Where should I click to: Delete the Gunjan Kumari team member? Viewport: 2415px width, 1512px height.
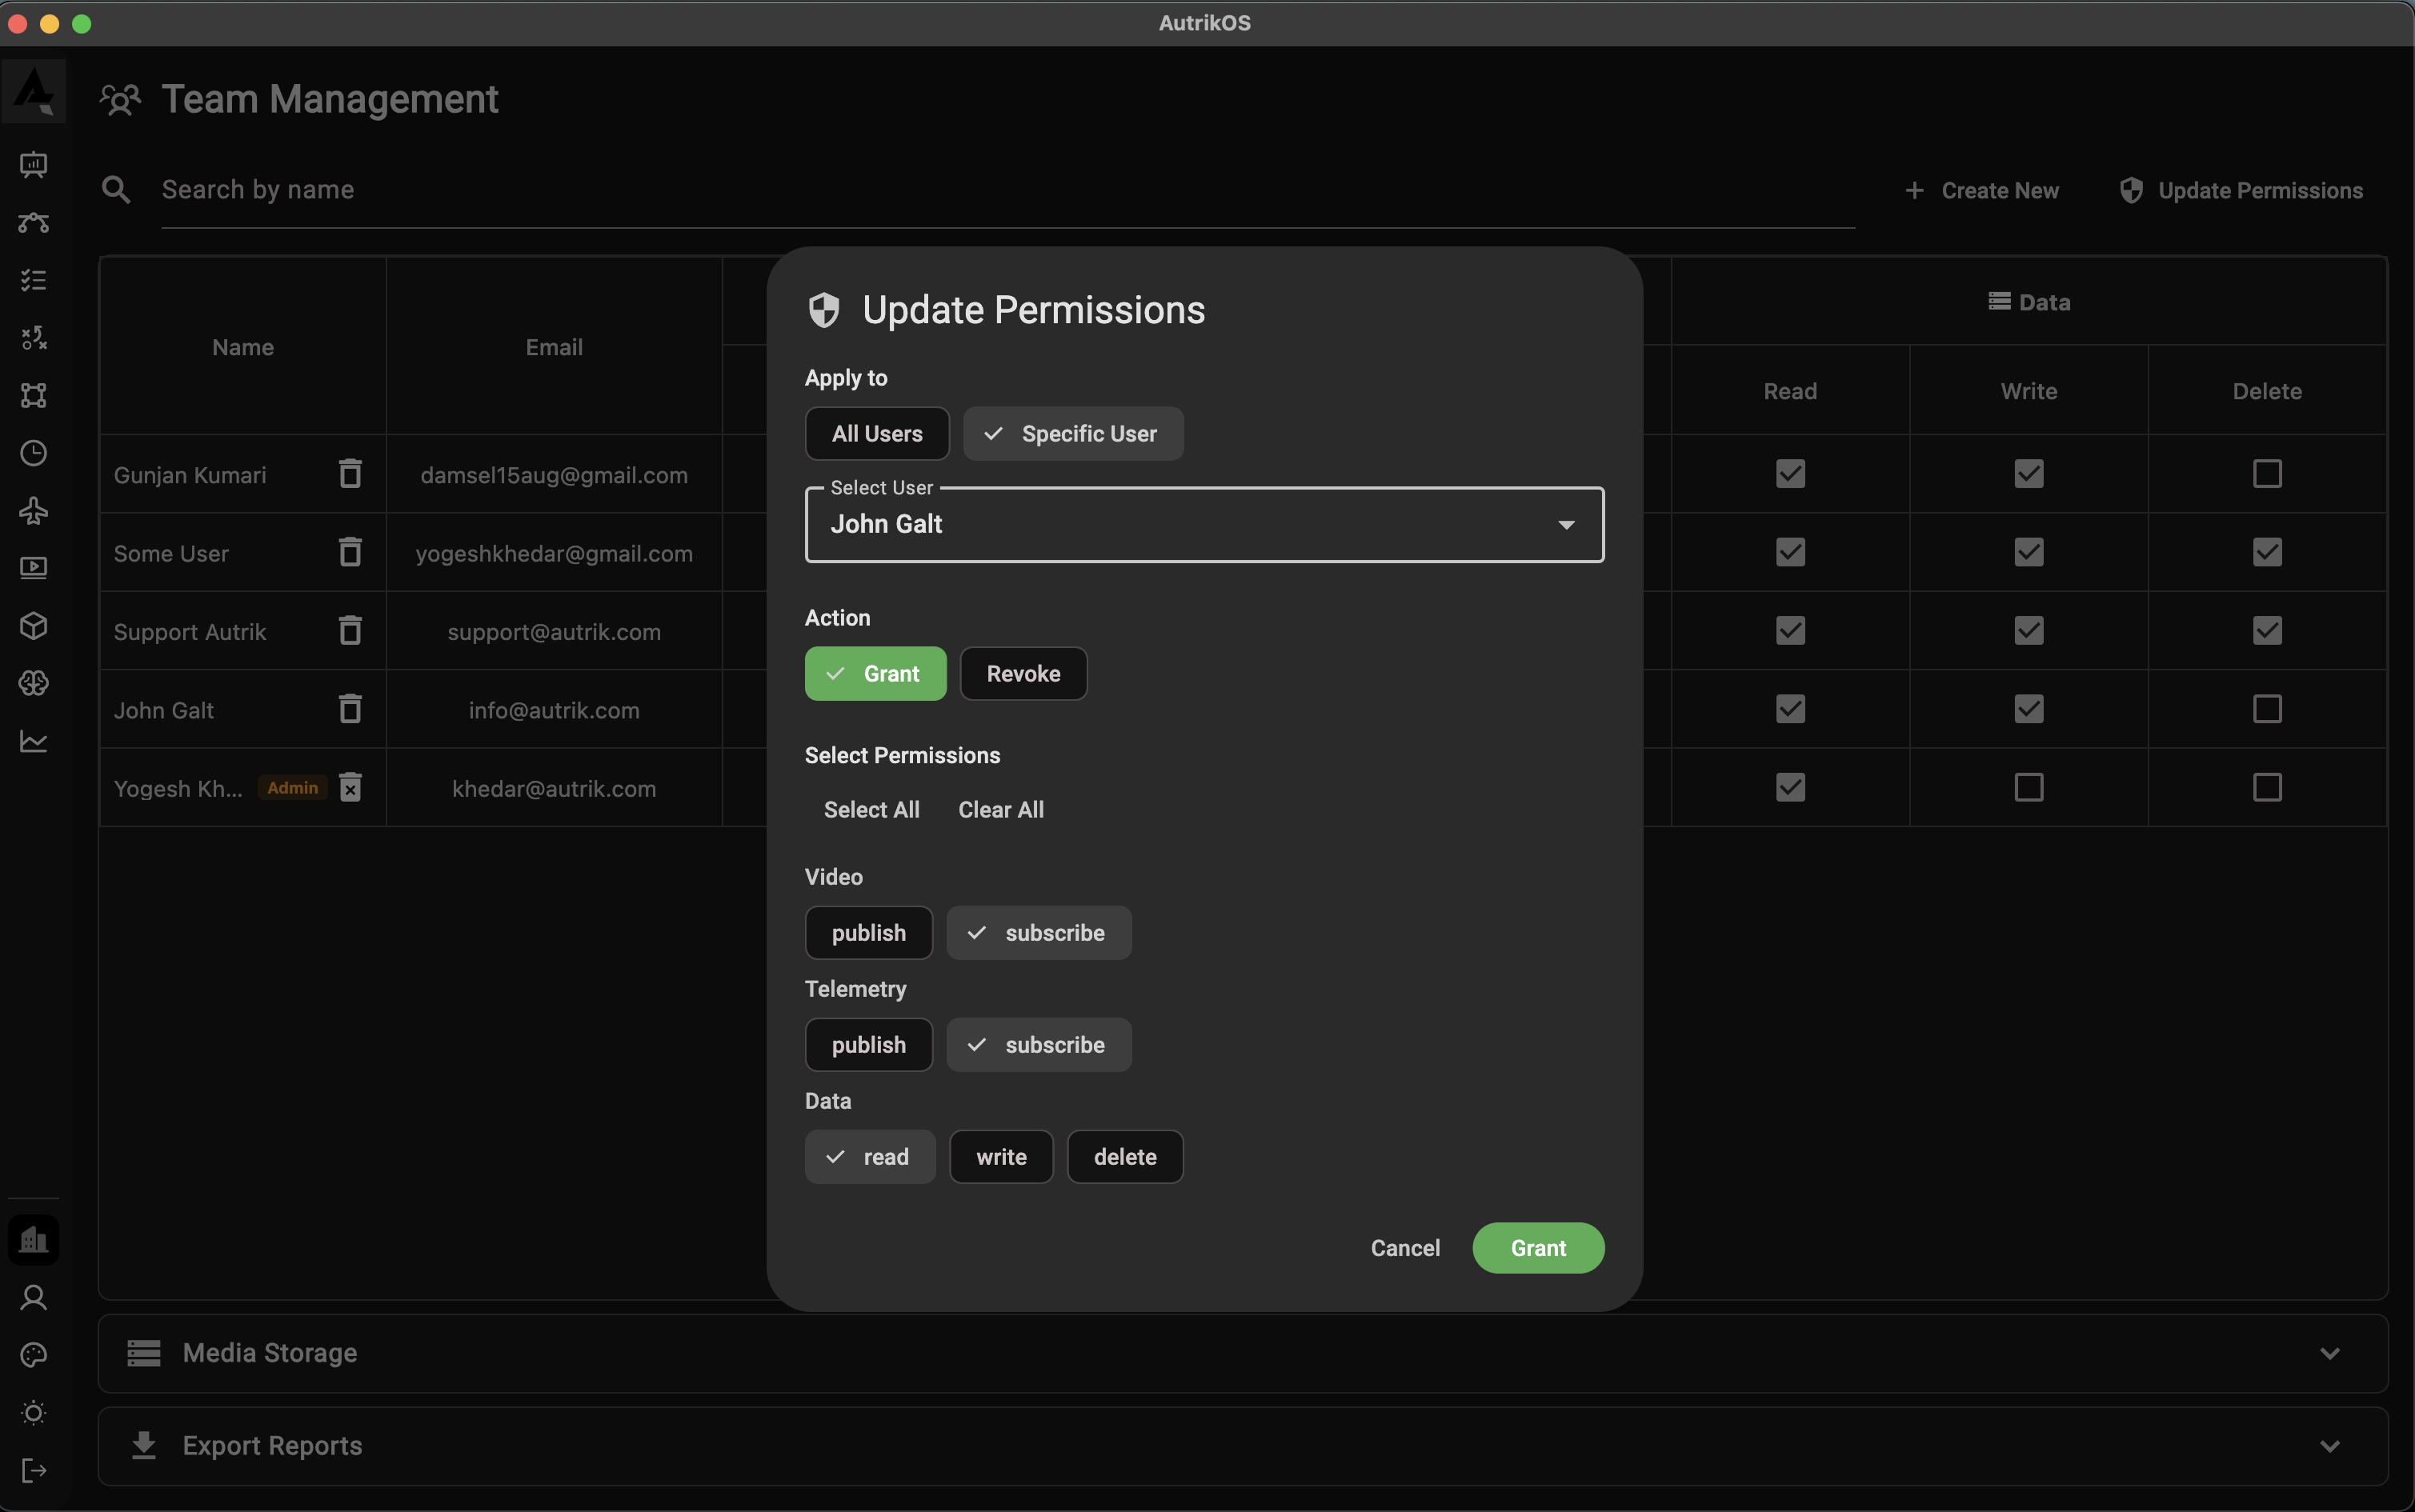[349, 473]
